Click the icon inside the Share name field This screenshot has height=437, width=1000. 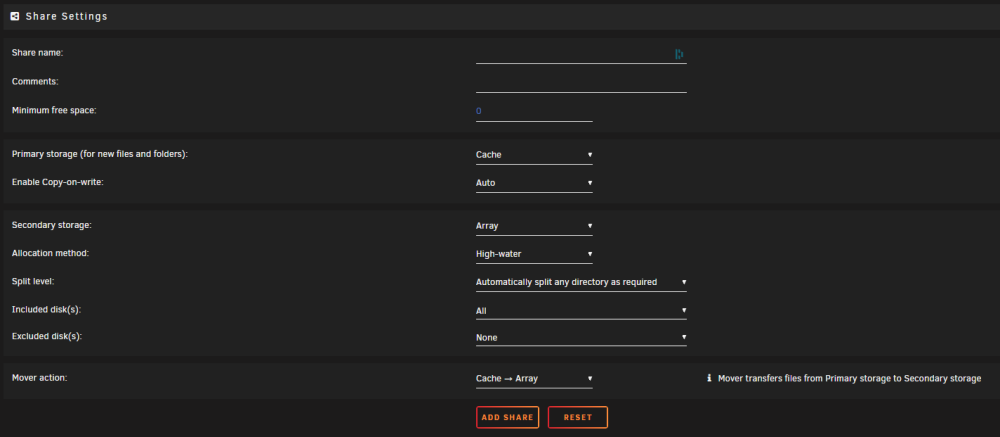point(679,54)
